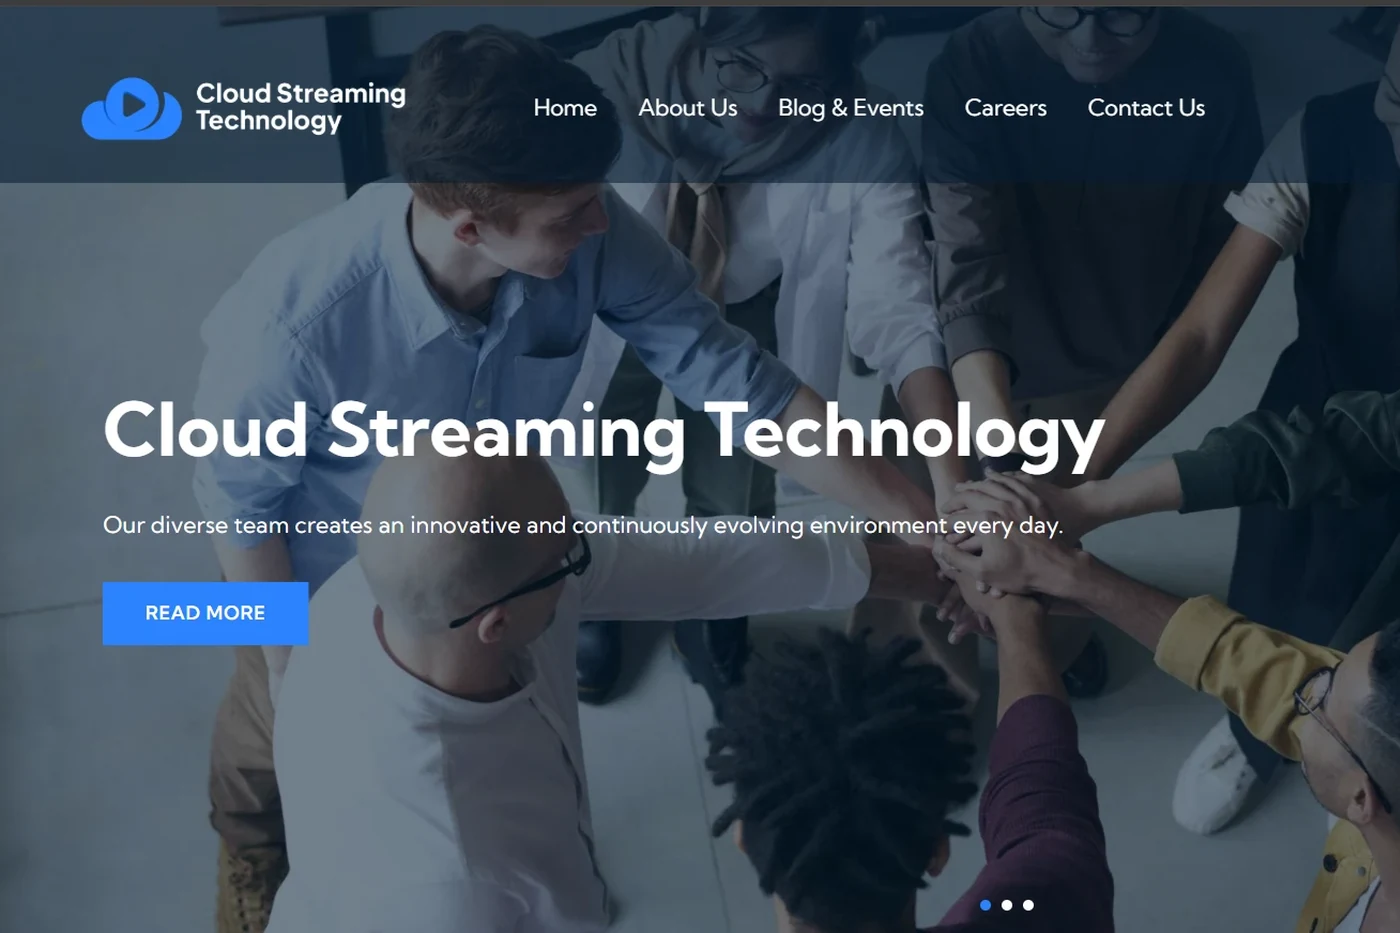
Task: Switch to the second slide dot
Action: [1007, 905]
